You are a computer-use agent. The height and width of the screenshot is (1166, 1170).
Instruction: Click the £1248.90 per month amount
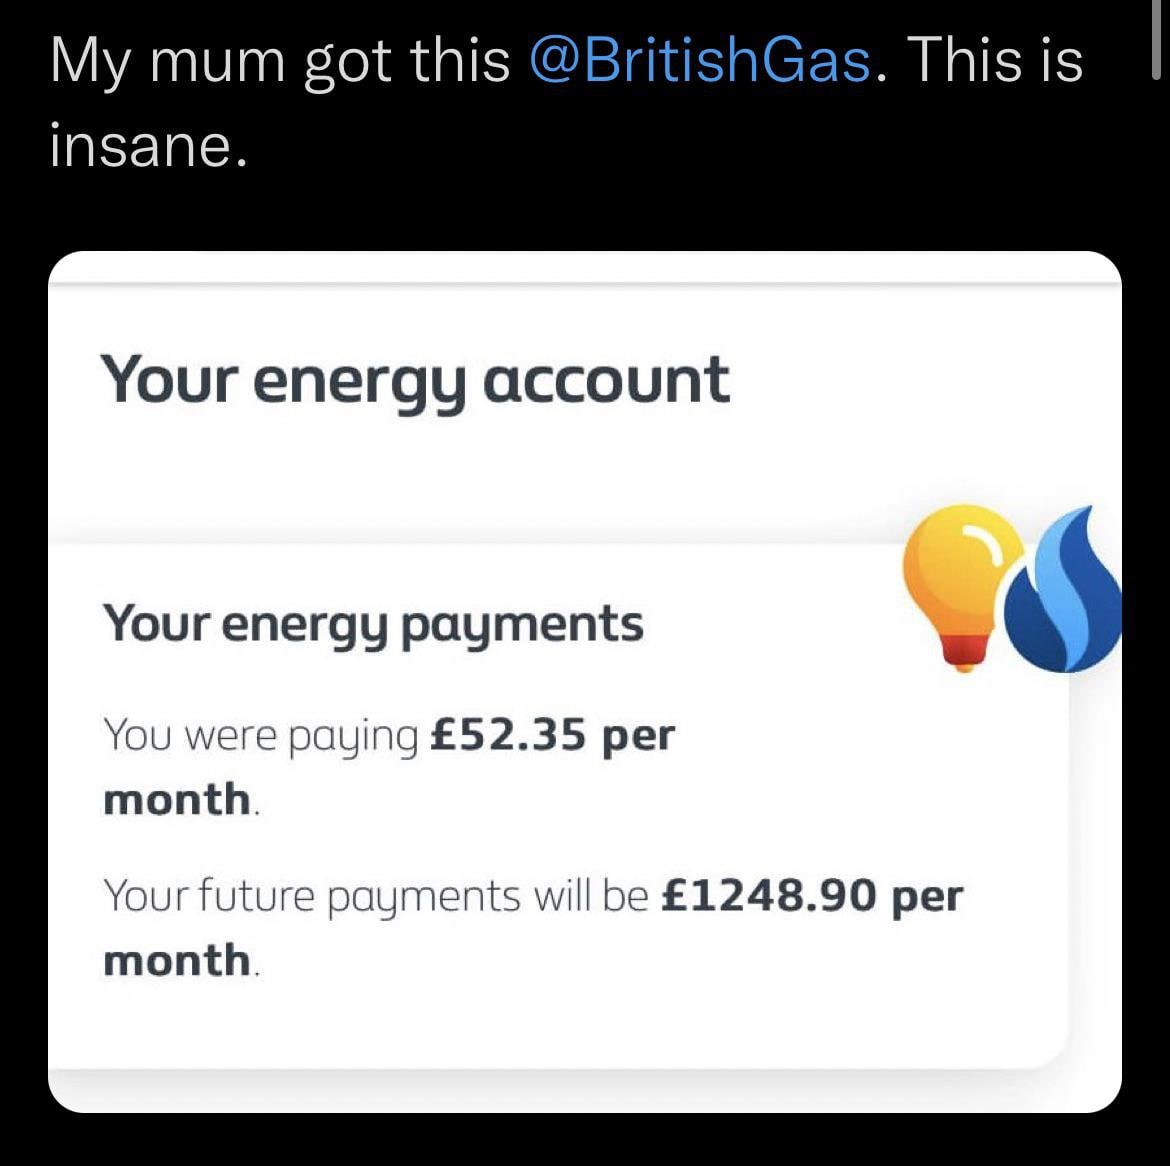pyautogui.click(x=810, y=897)
